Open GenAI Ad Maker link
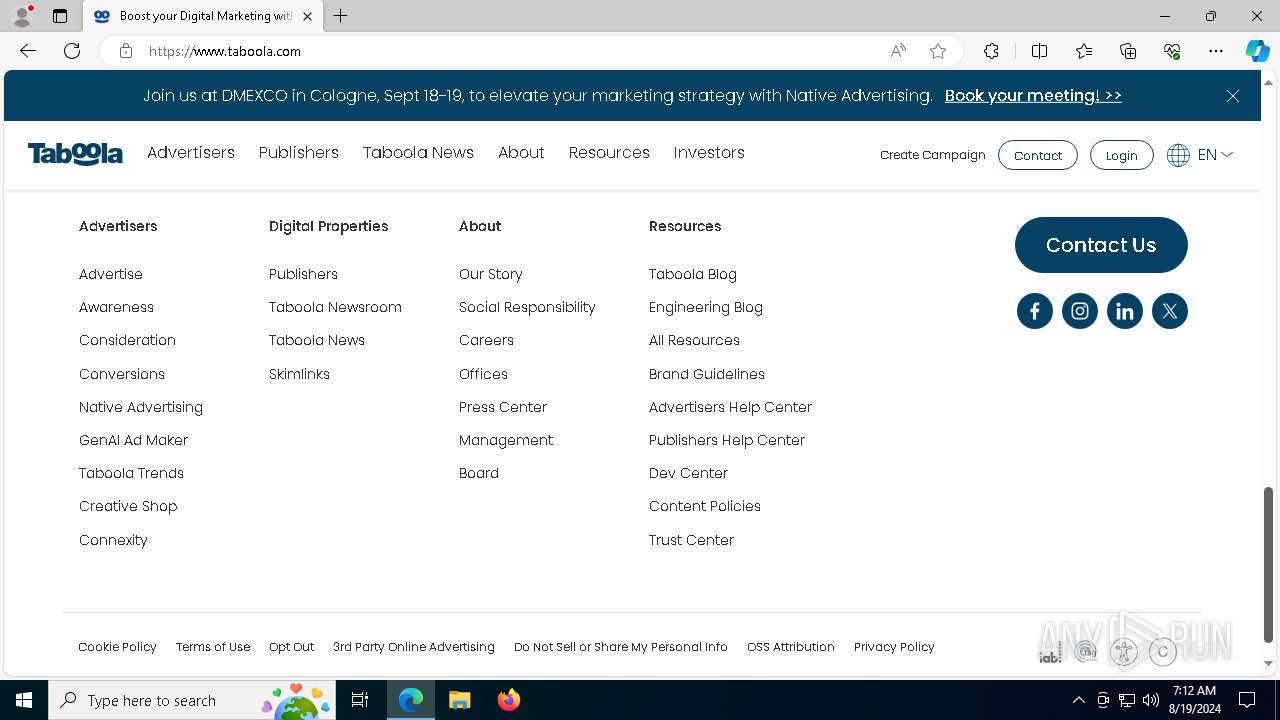The image size is (1280, 720). [133, 440]
